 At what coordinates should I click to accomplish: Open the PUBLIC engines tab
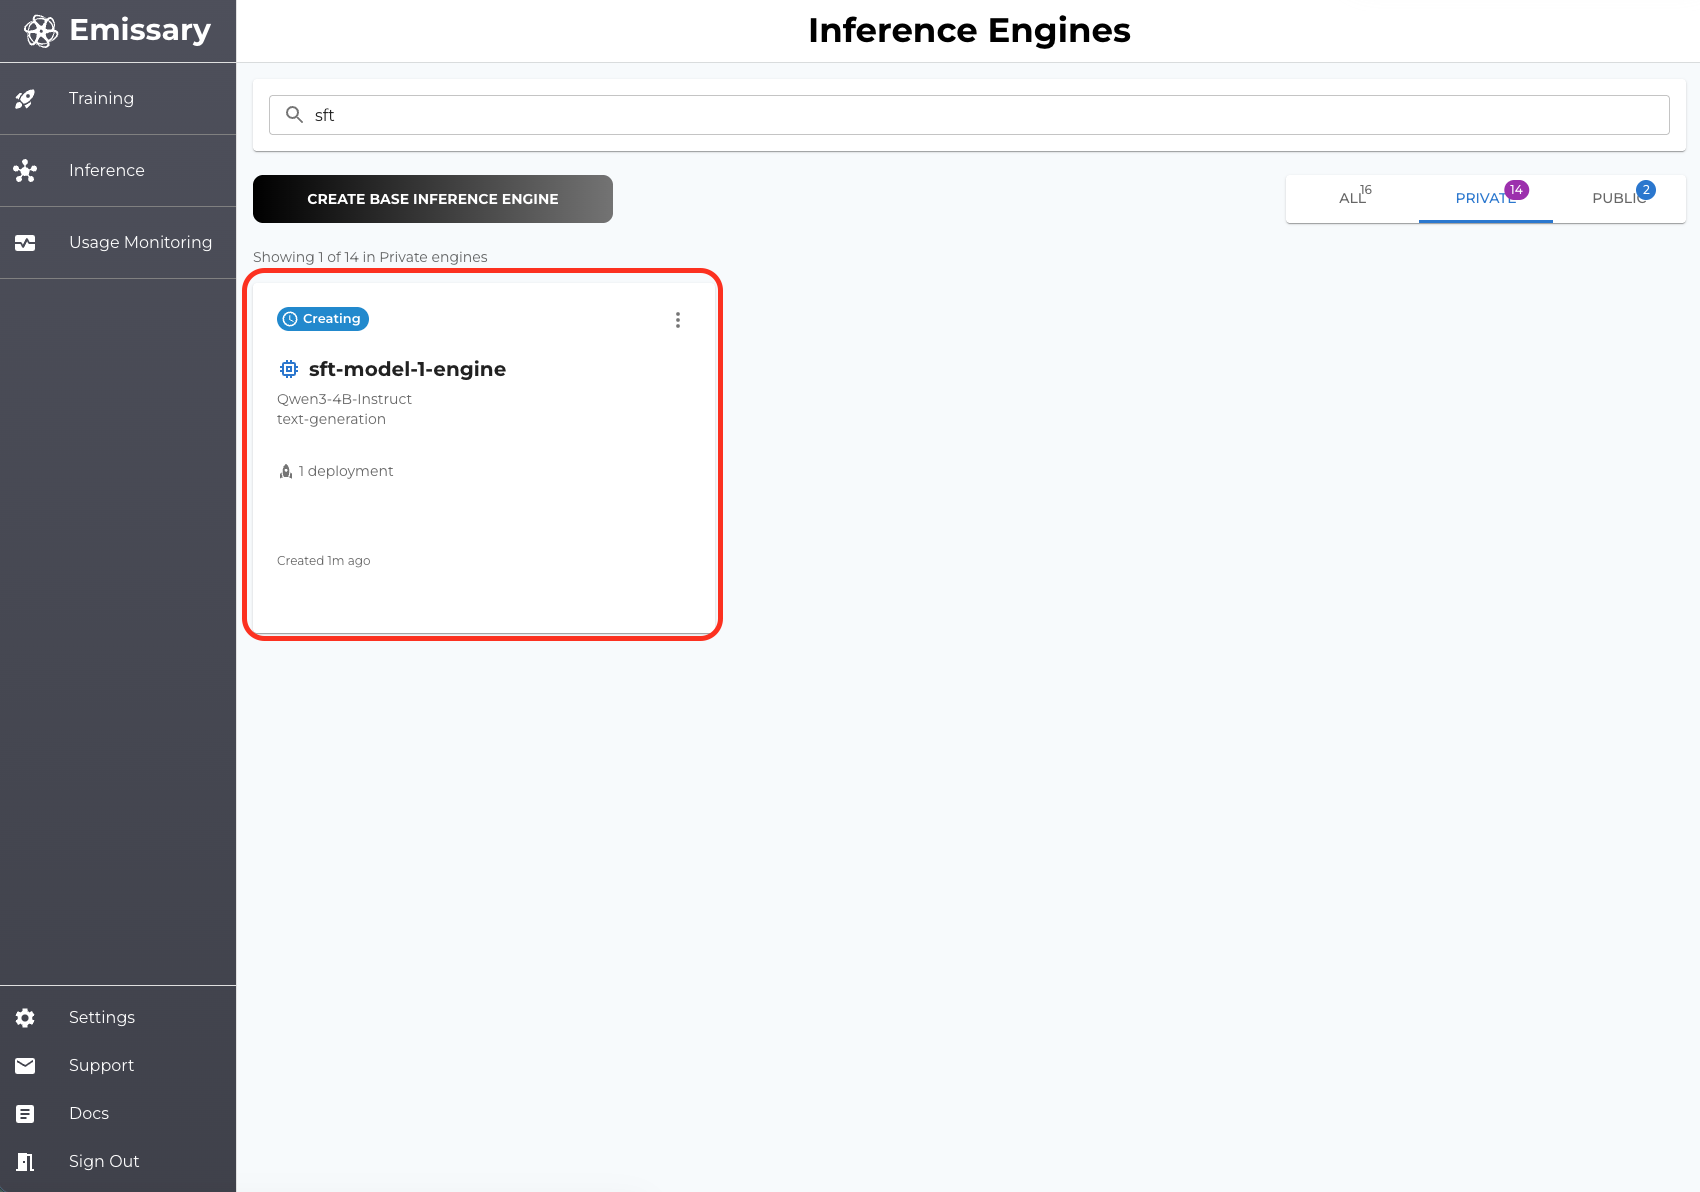[1618, 198]
